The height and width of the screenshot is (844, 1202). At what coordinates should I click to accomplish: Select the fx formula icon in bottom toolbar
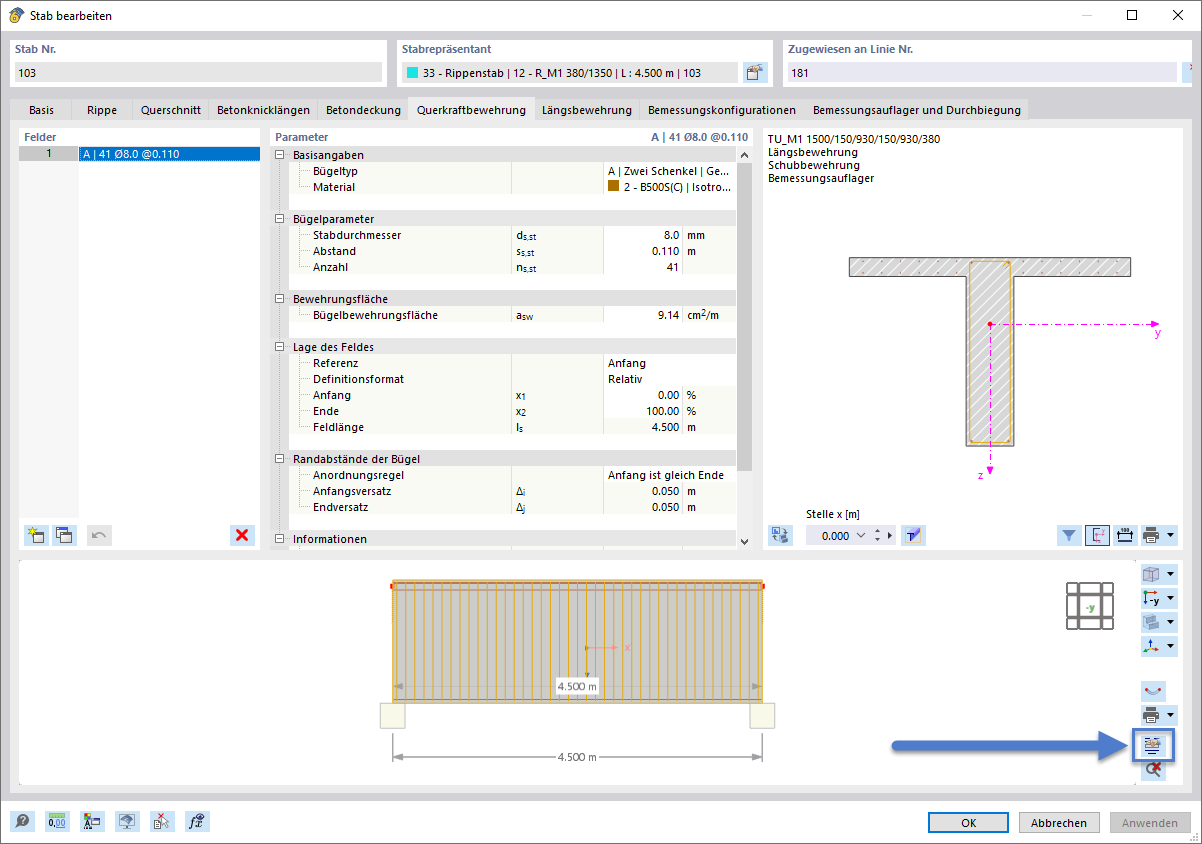(x=197, y=822)
